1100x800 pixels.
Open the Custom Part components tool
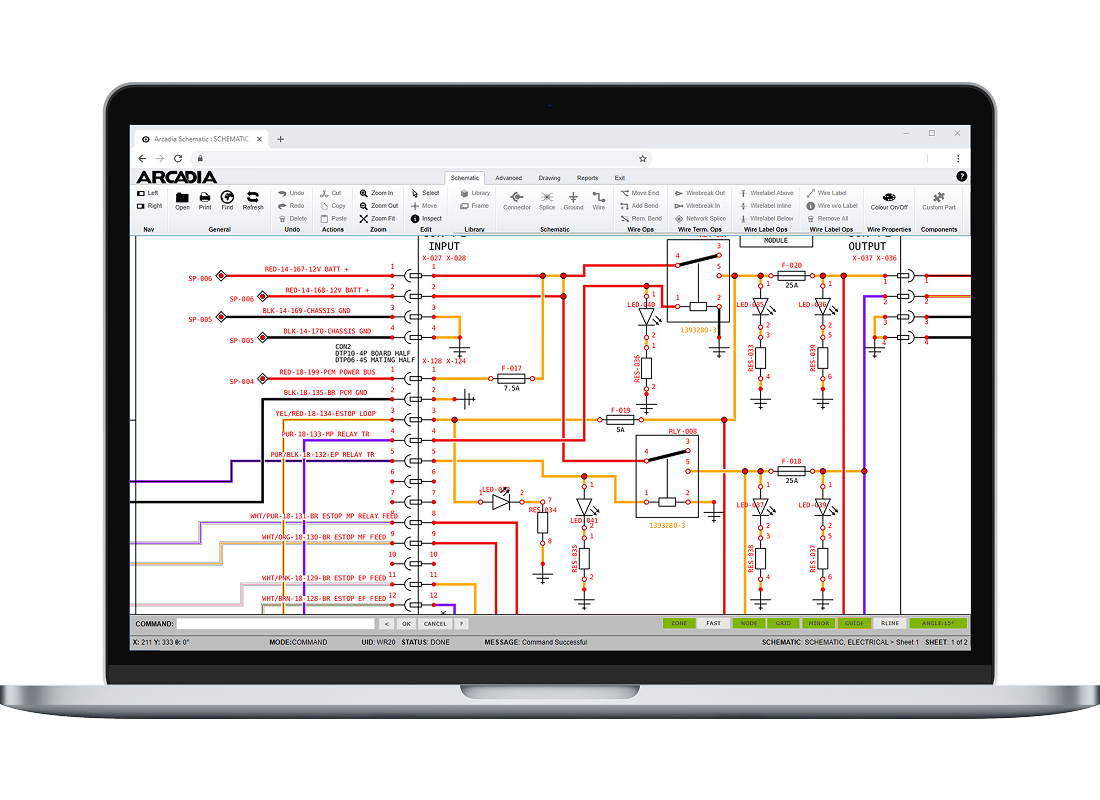tap(938, 200)
